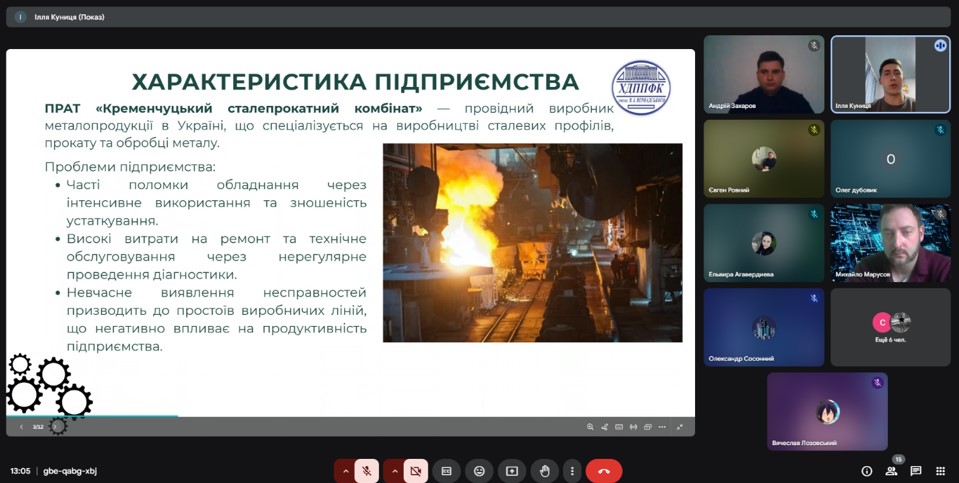Click muted mic icon on Андрій Захаров tile
Image resolution: width=959 pixels, height=483 pixels.
point(813,45)
